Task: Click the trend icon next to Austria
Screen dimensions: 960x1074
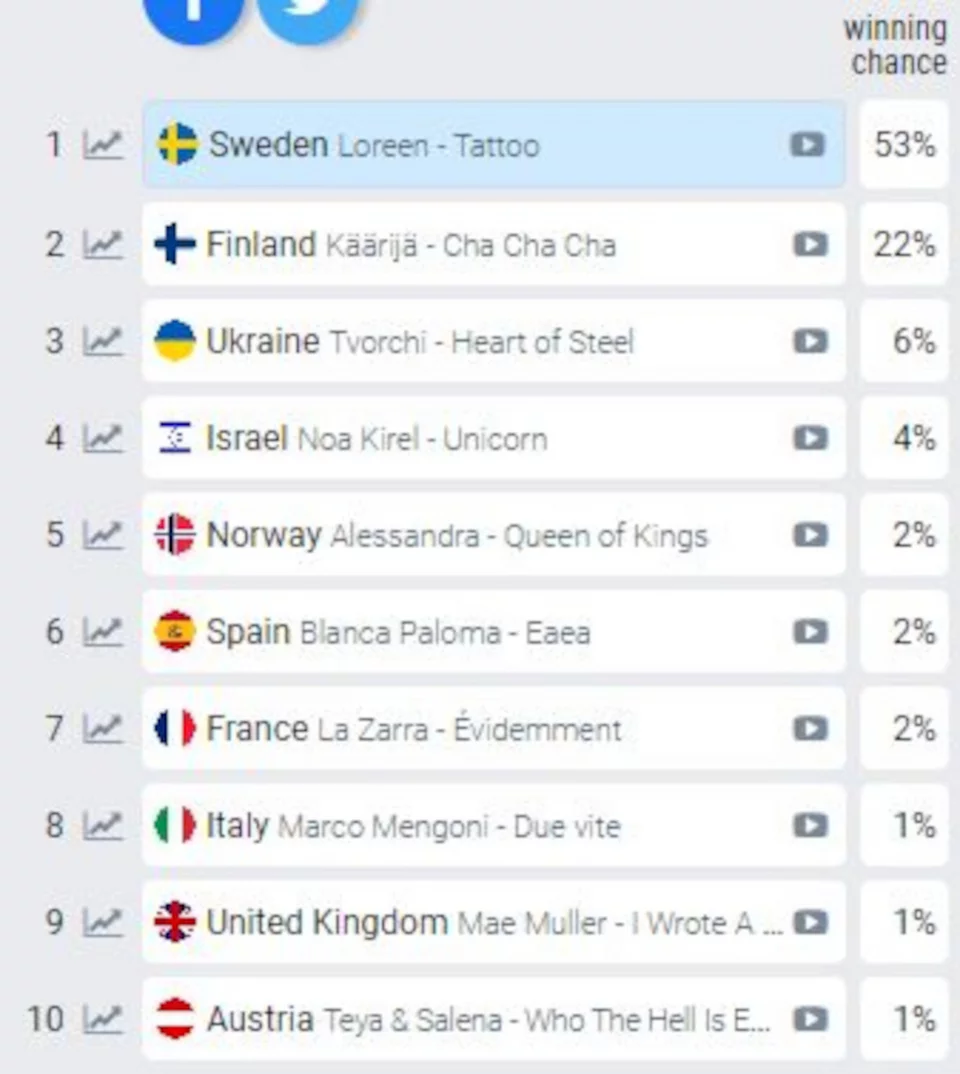Action: point(103,1019)
